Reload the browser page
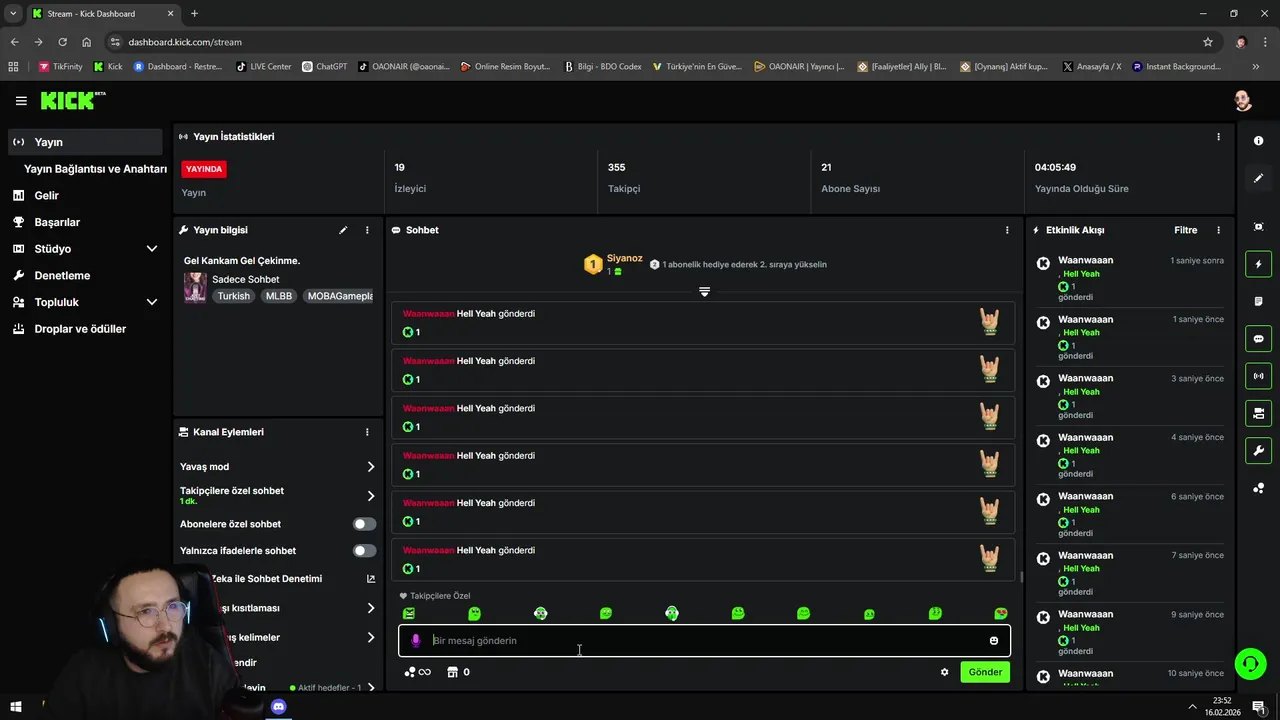 (62, 42)
